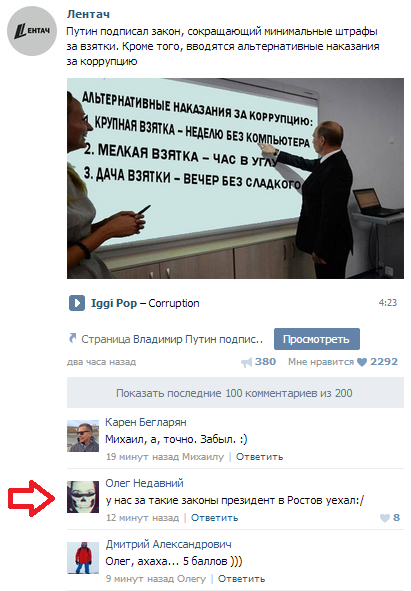Image resolution: width=411 pixels, height=591 pixels.
Task: Click the repost megaphone icon
Action: [246, 362]
